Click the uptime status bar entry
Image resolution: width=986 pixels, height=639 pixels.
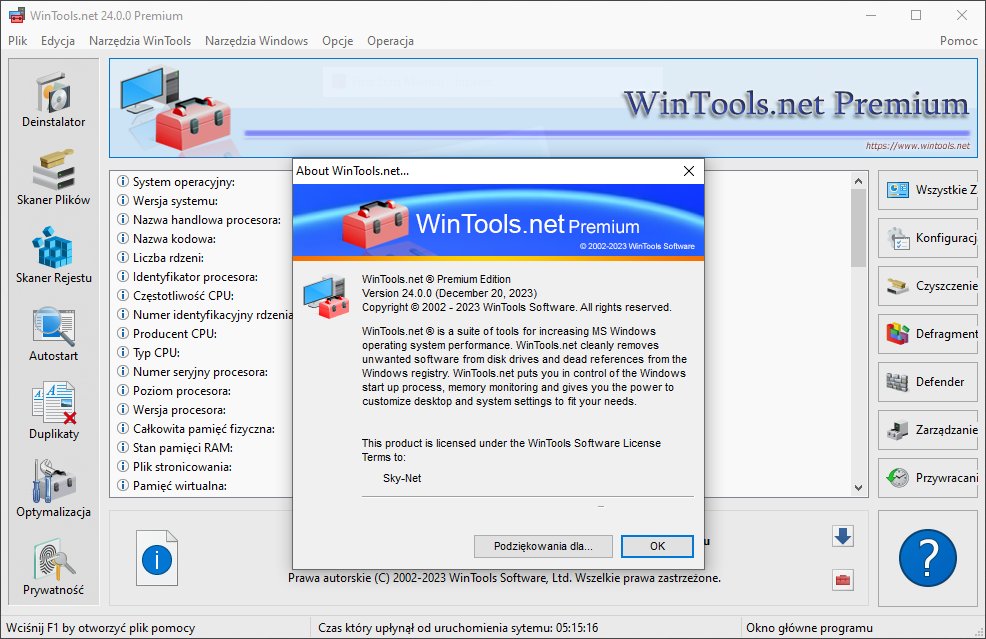point(458,628)
